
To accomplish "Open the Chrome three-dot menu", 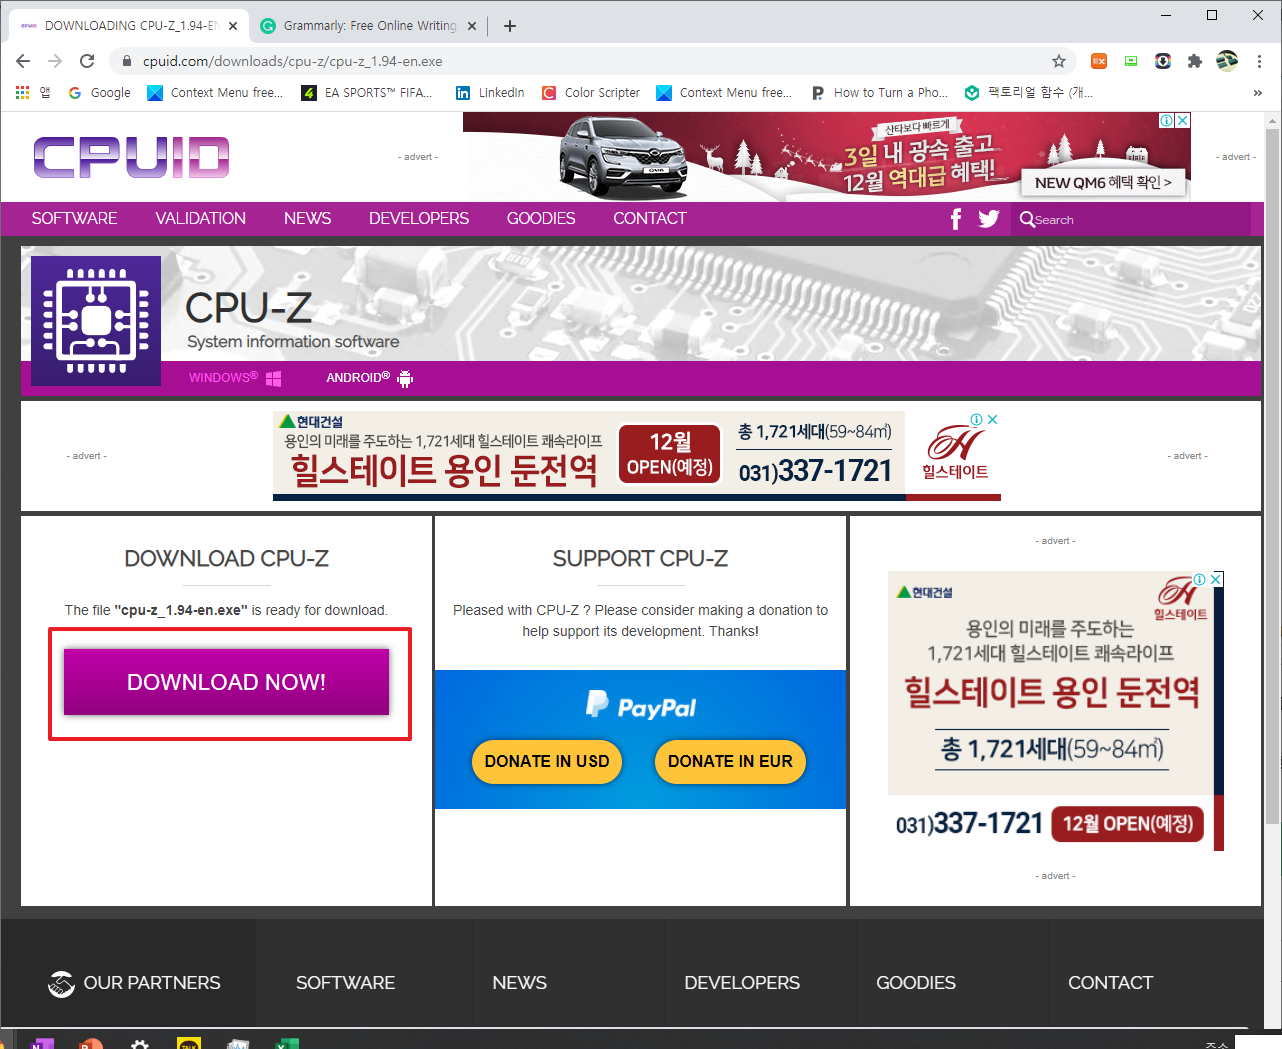I will coord(1260,61).
